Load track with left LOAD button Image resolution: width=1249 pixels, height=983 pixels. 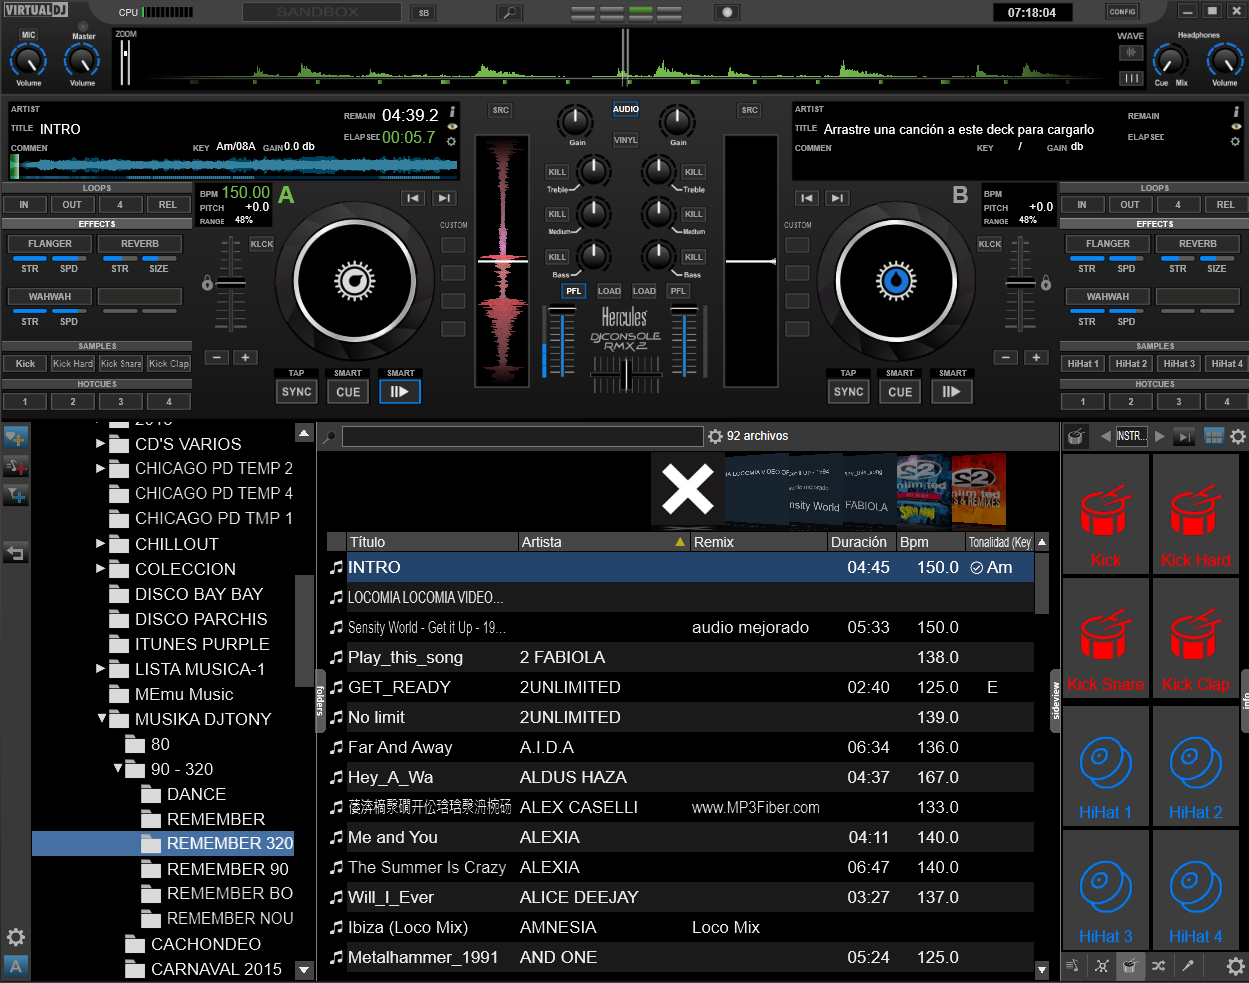(x=609, y=291)
